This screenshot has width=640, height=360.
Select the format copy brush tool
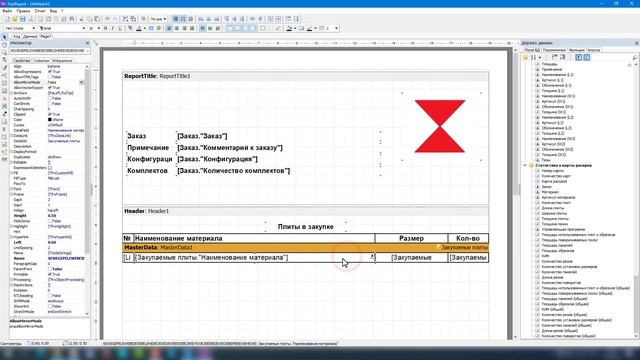(4, 67)
